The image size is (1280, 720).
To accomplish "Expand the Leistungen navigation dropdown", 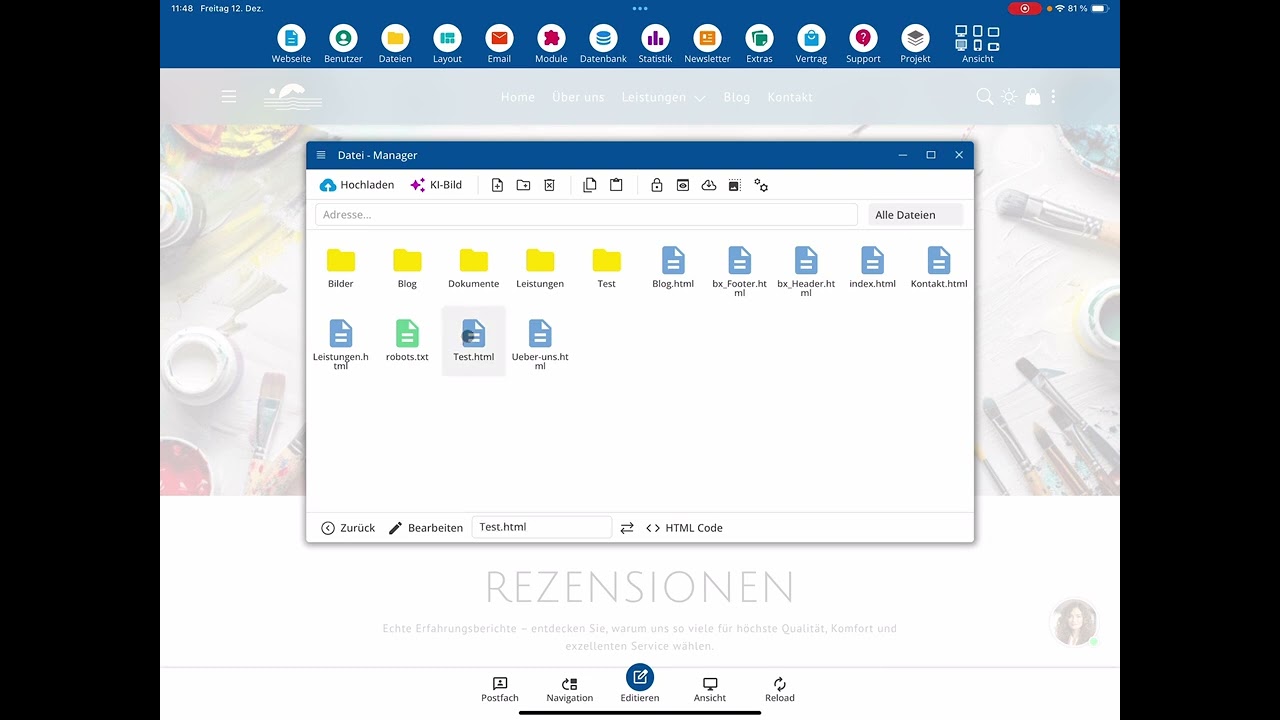I will (664, 97).
